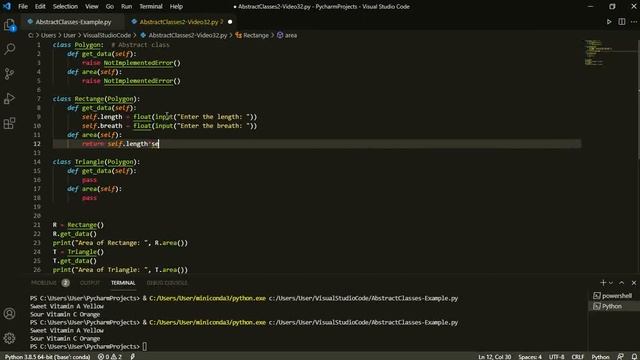Open the Edit menu
The image size is (640, 360).
click(40, 7)
